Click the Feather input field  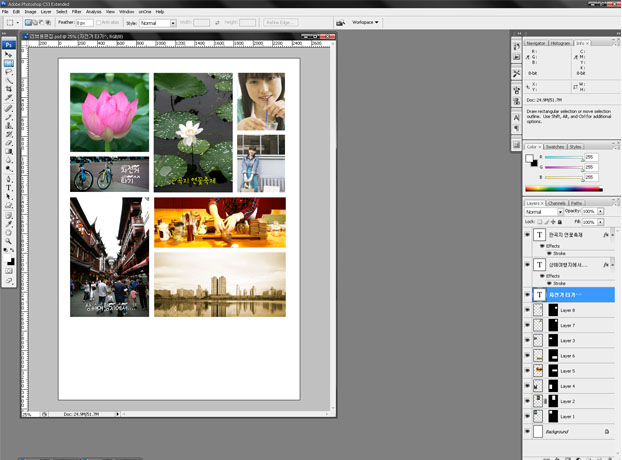[x=85, y=21]
